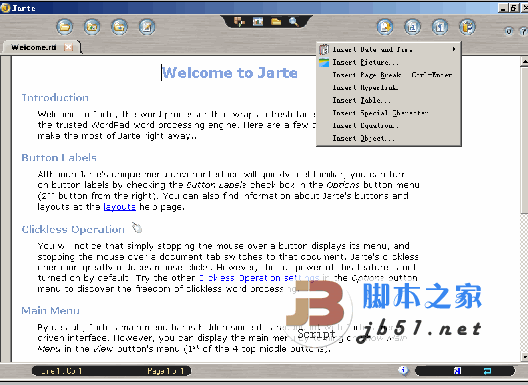528x385 pixels.
Task: Click the vertical scrollbar down arrow
Action: click(x=524, y=357)
